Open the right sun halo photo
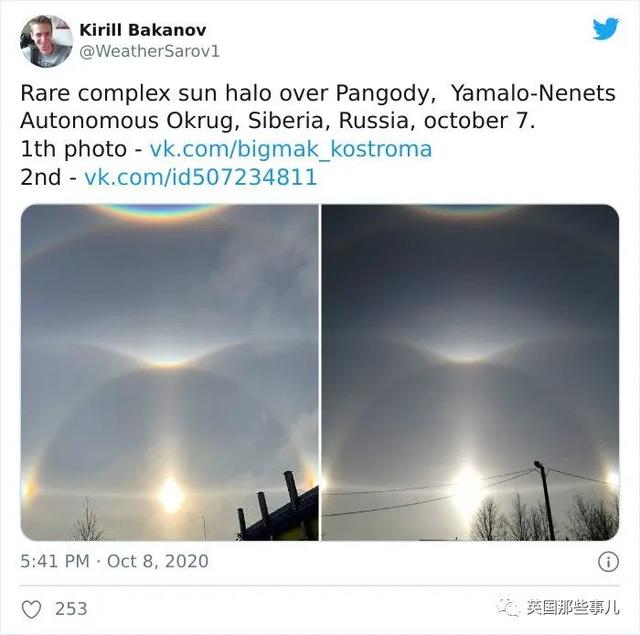 pos(470,373)
